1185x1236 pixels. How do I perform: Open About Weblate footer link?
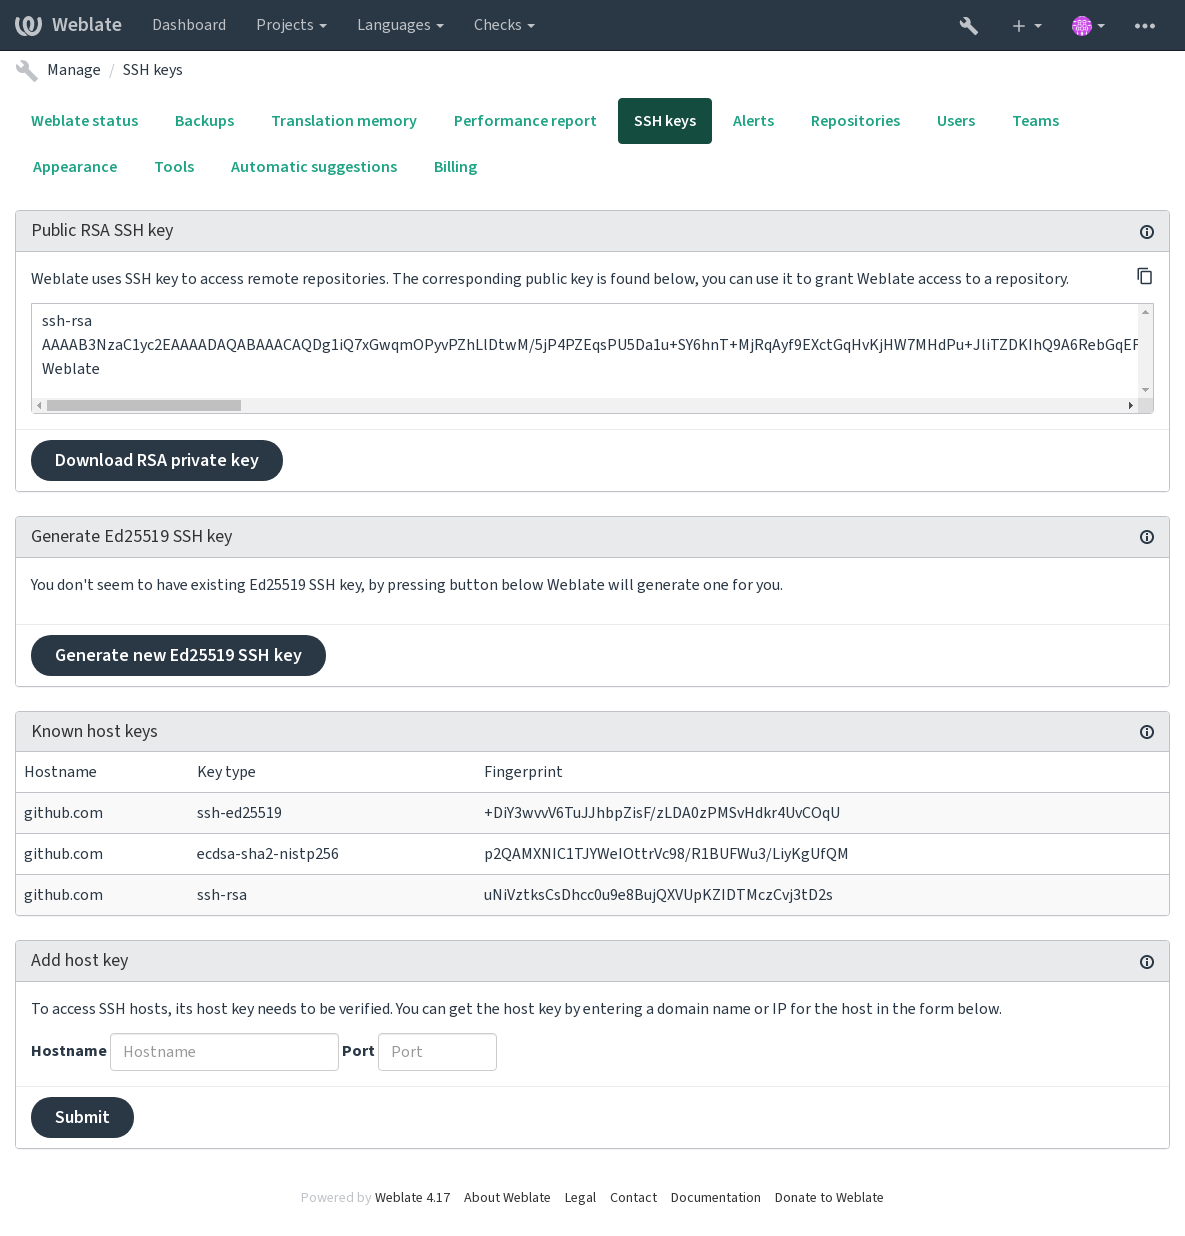coord(507,1198)
